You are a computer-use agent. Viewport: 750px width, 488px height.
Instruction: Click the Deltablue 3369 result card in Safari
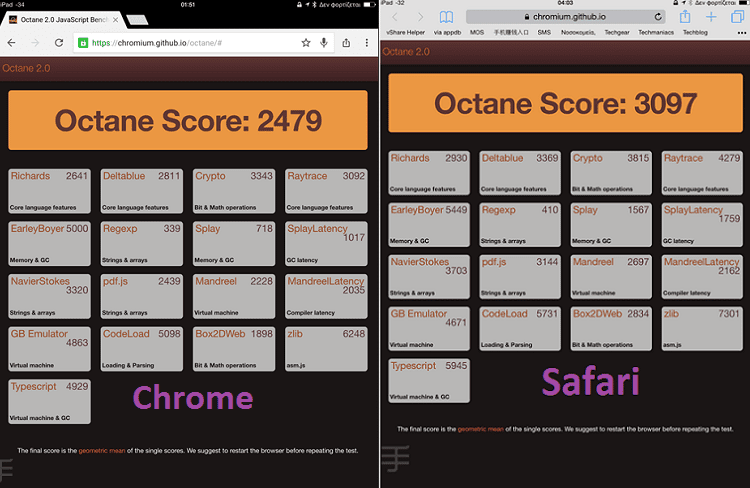(x=520, y=173)
